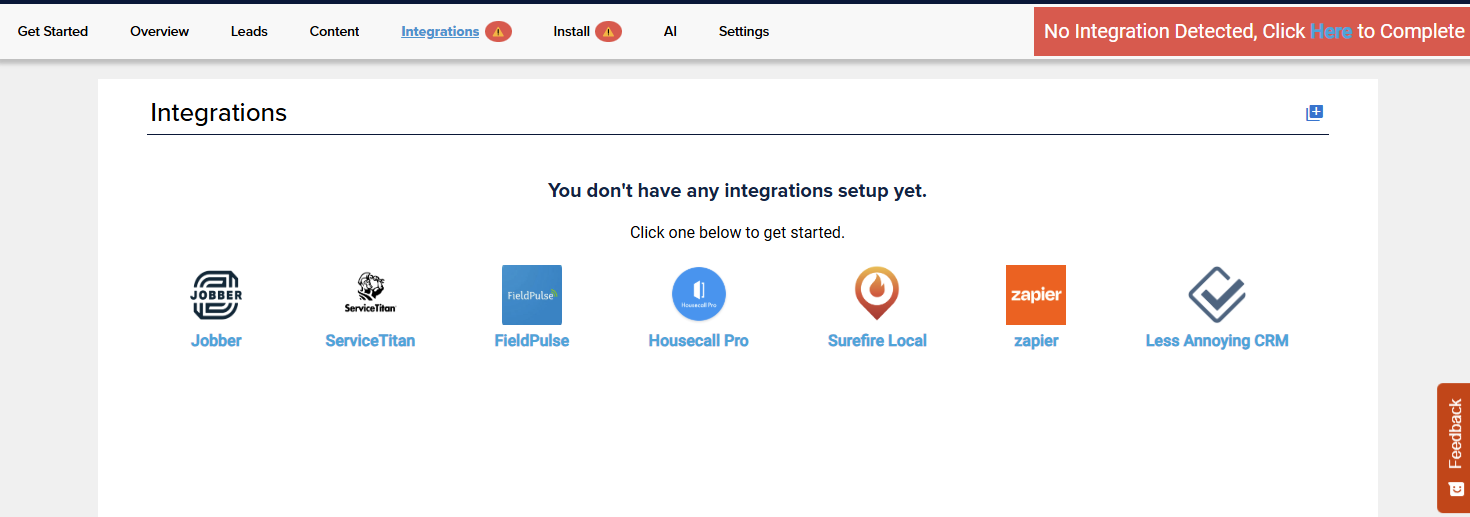The height and width of the screenshot is (517, 1470).
Task: Click the add integration plus icon
Action: tap(1315, 113)
